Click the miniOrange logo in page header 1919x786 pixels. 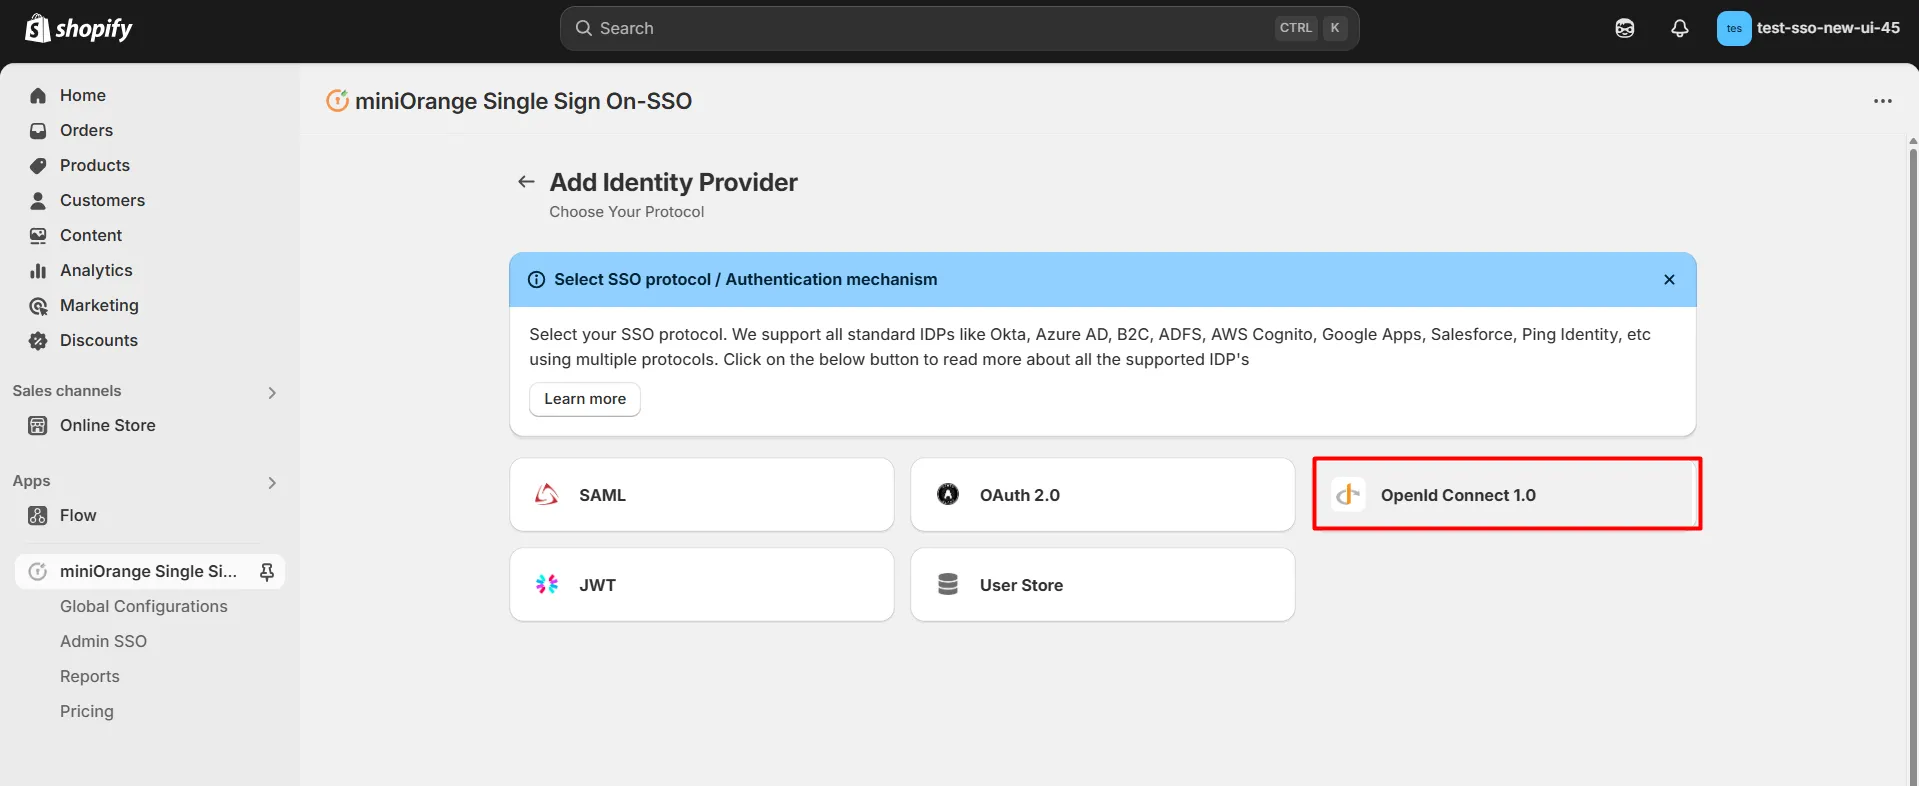[338, 101]
